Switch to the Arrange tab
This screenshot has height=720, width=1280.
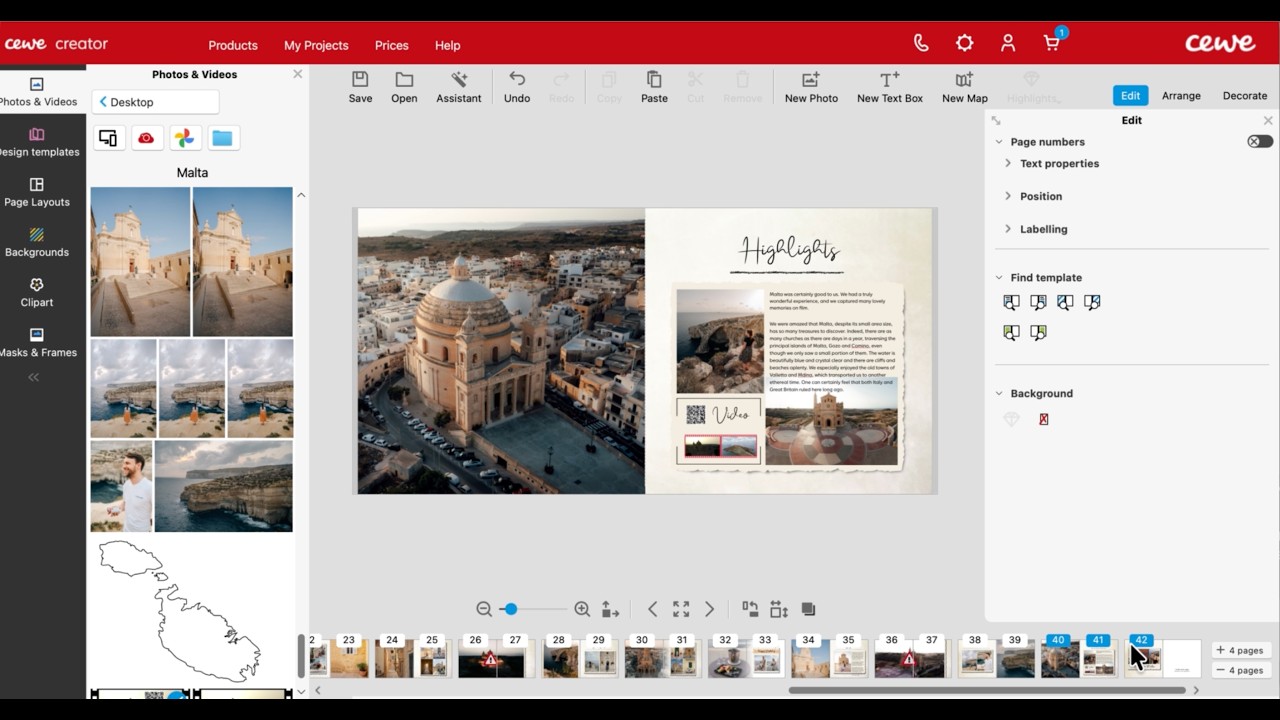[1181, 95]
